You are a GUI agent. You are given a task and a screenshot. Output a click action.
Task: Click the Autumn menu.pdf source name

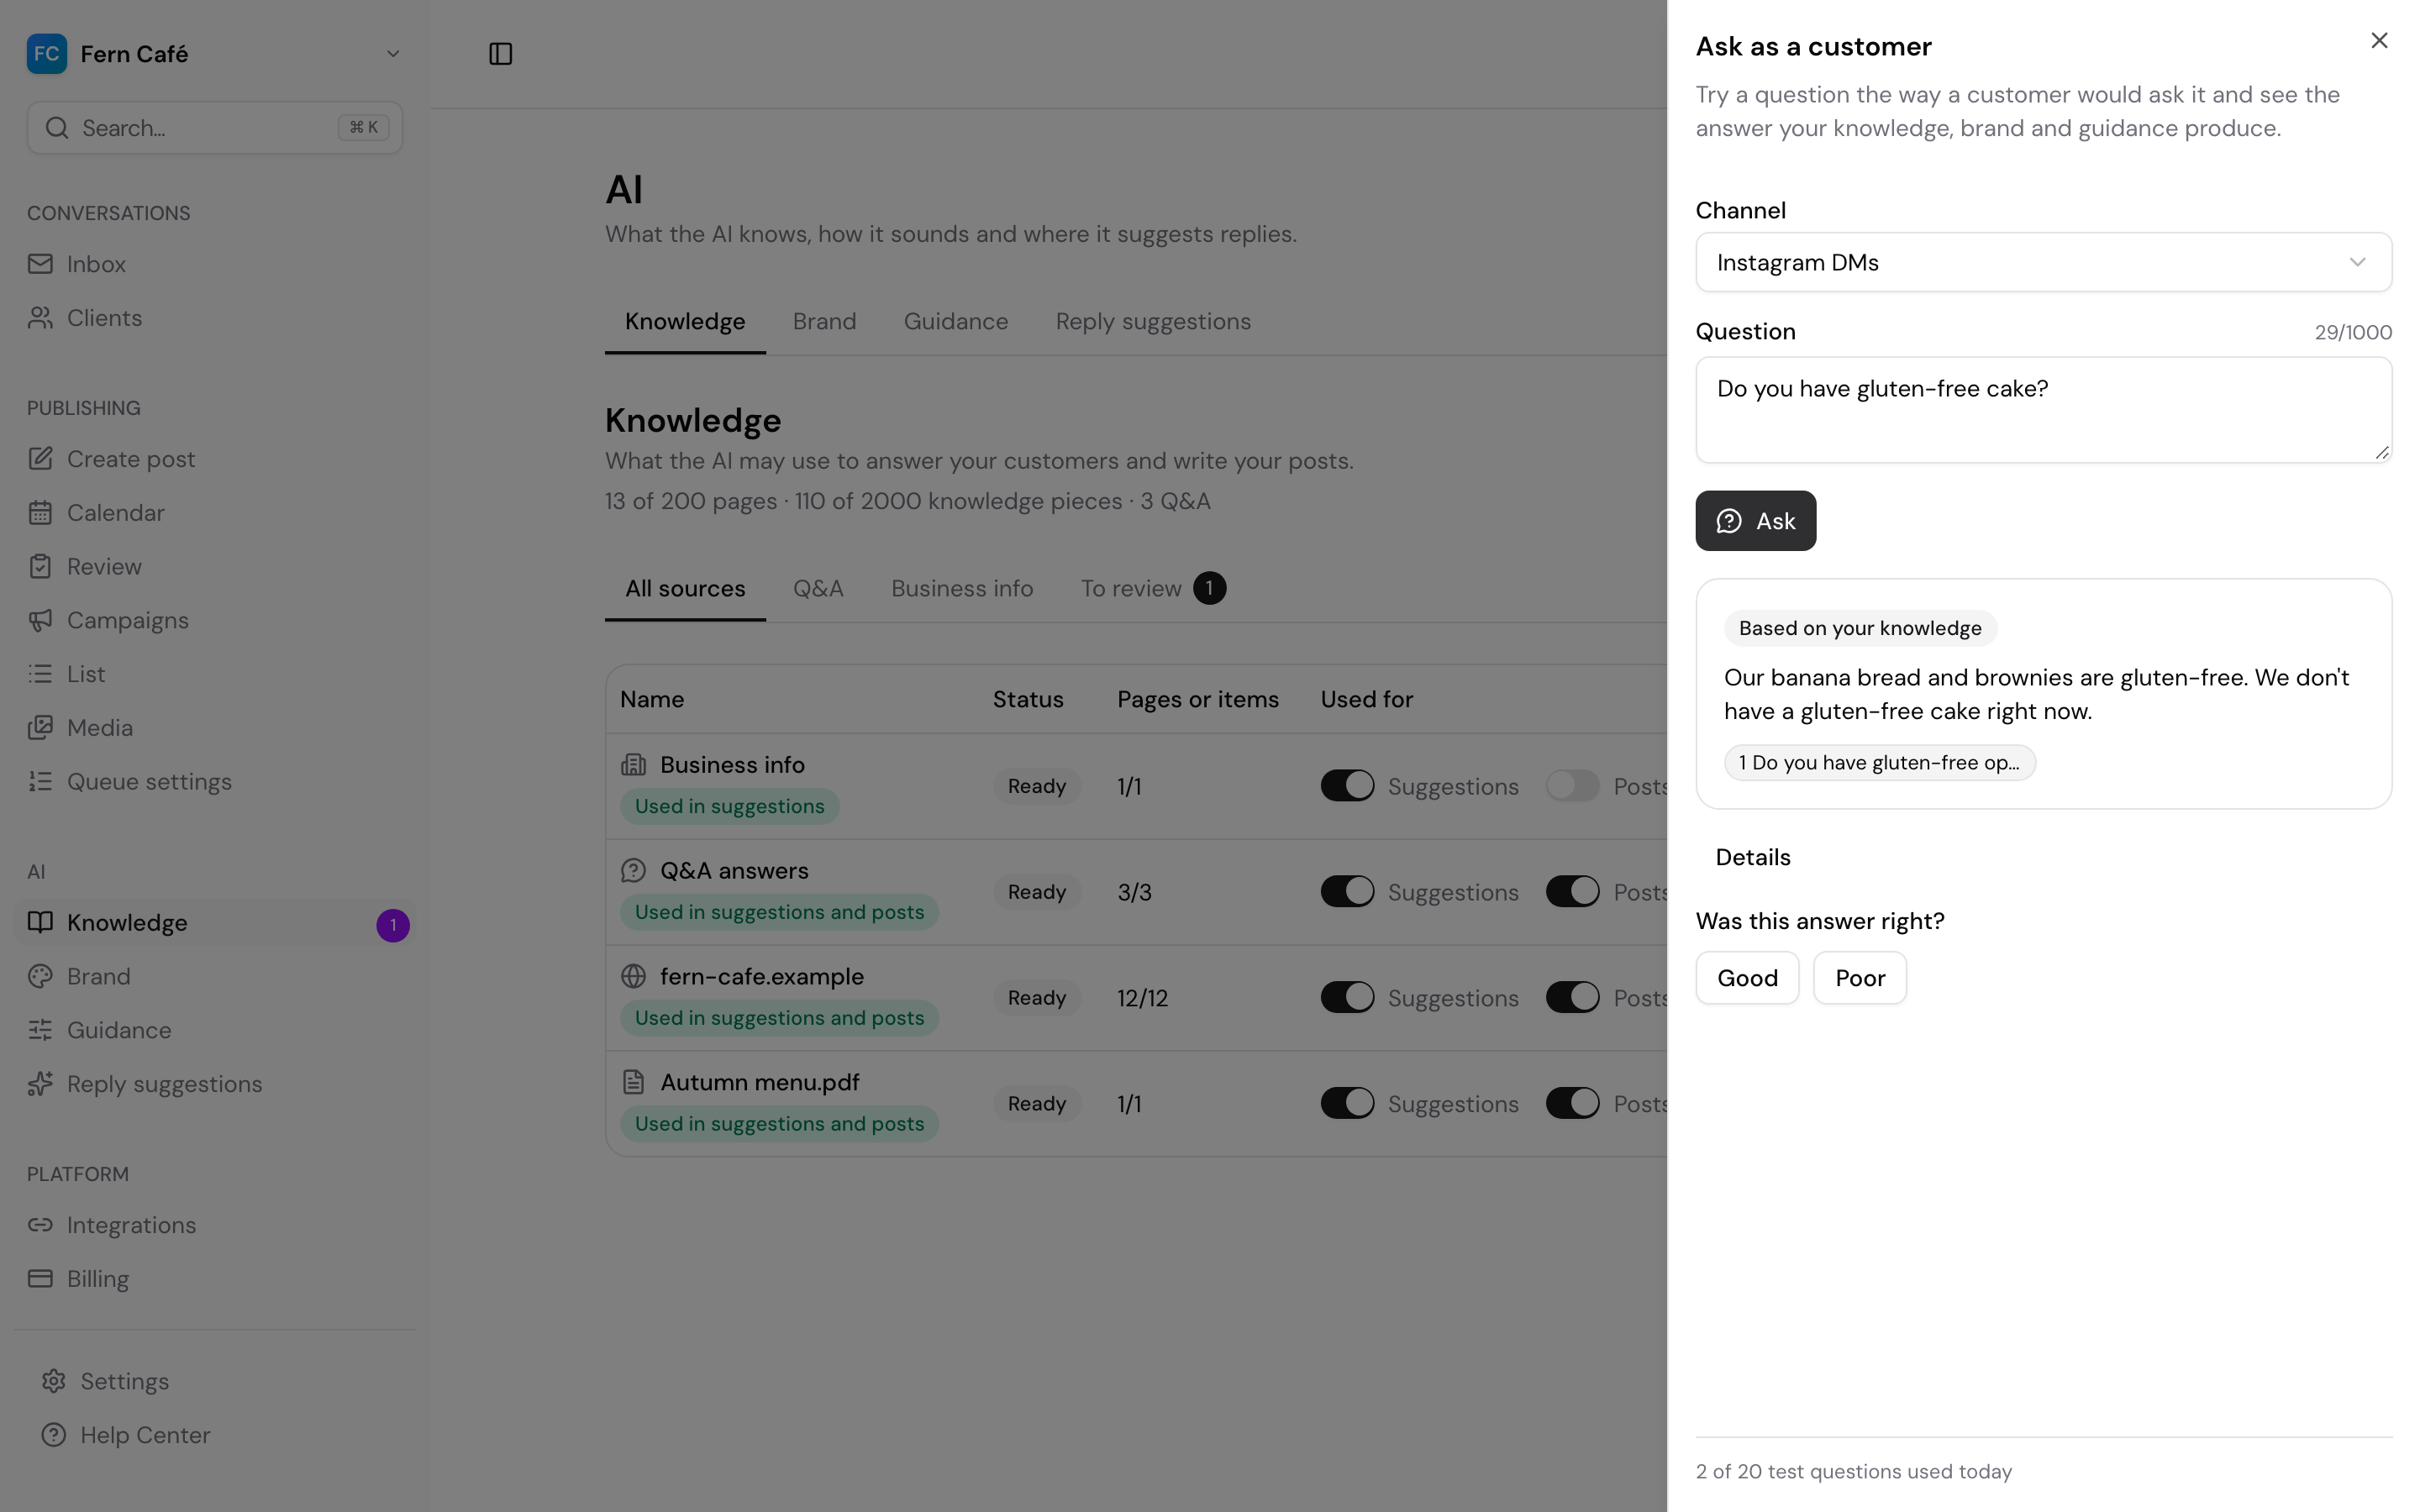click(760, 1083)
